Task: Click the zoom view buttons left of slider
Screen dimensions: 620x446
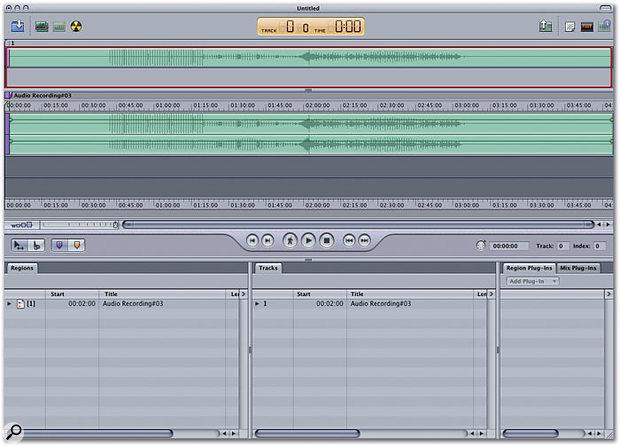Action: tap(21, 225)
